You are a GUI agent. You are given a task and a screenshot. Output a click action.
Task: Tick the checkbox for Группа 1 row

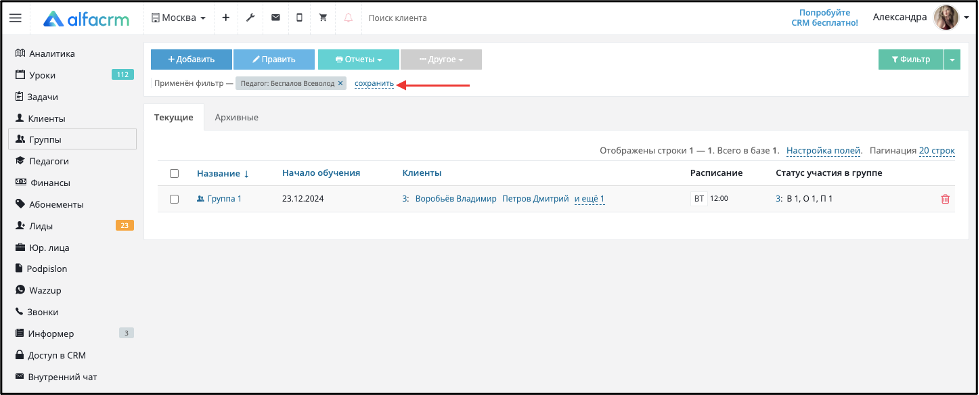coord(174,199)
